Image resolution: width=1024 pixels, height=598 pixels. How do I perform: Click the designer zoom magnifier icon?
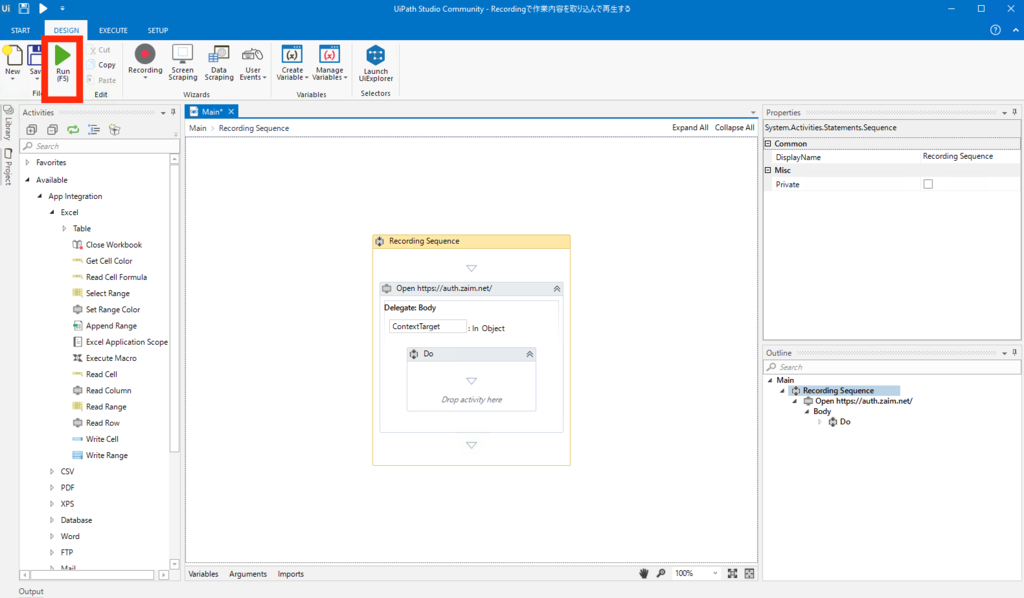(661, 573)
